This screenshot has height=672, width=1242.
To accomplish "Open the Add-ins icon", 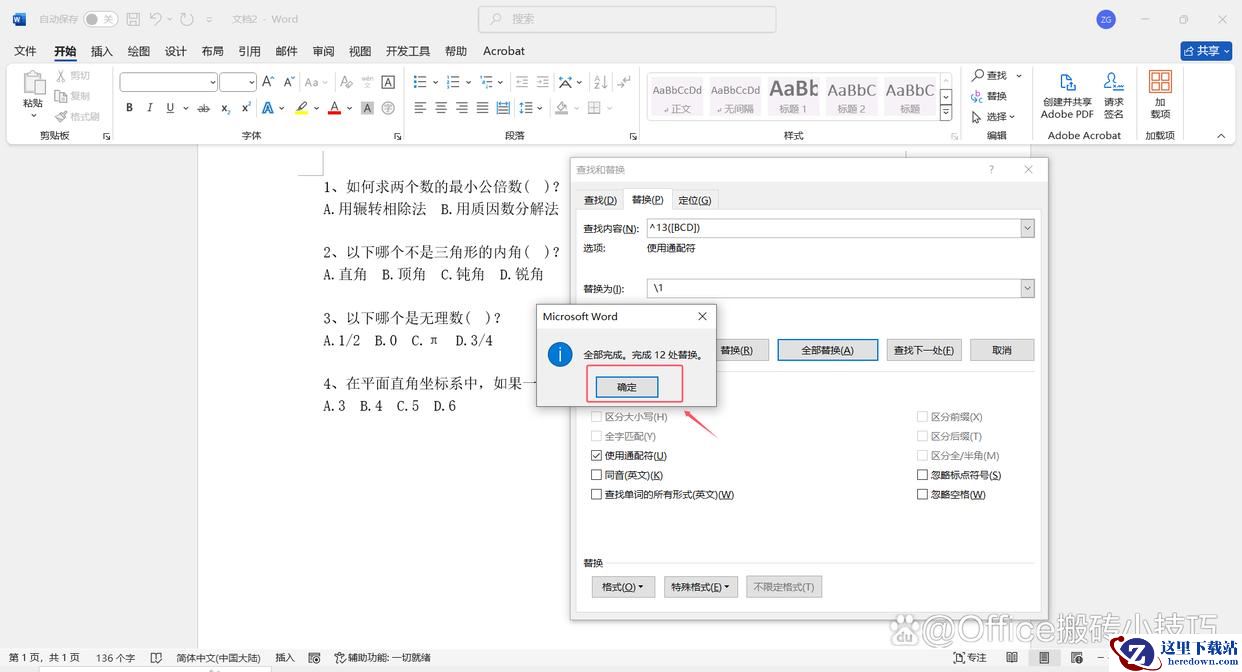I will [x=1159, y=95].
